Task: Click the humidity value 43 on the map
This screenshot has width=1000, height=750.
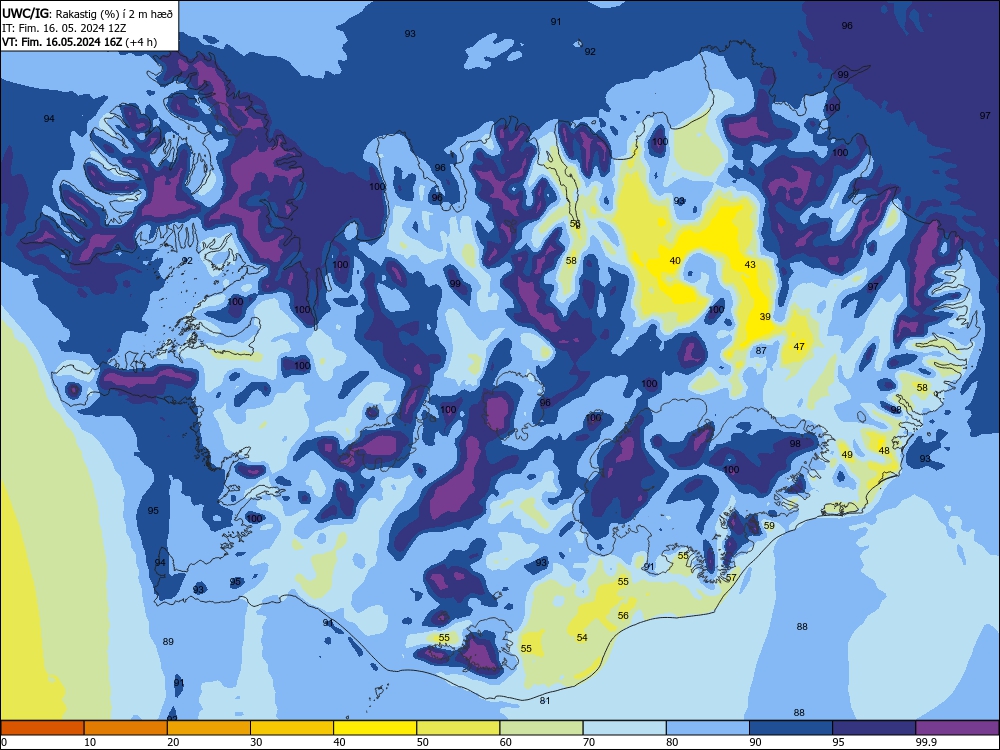Action: tap(750, 264)
